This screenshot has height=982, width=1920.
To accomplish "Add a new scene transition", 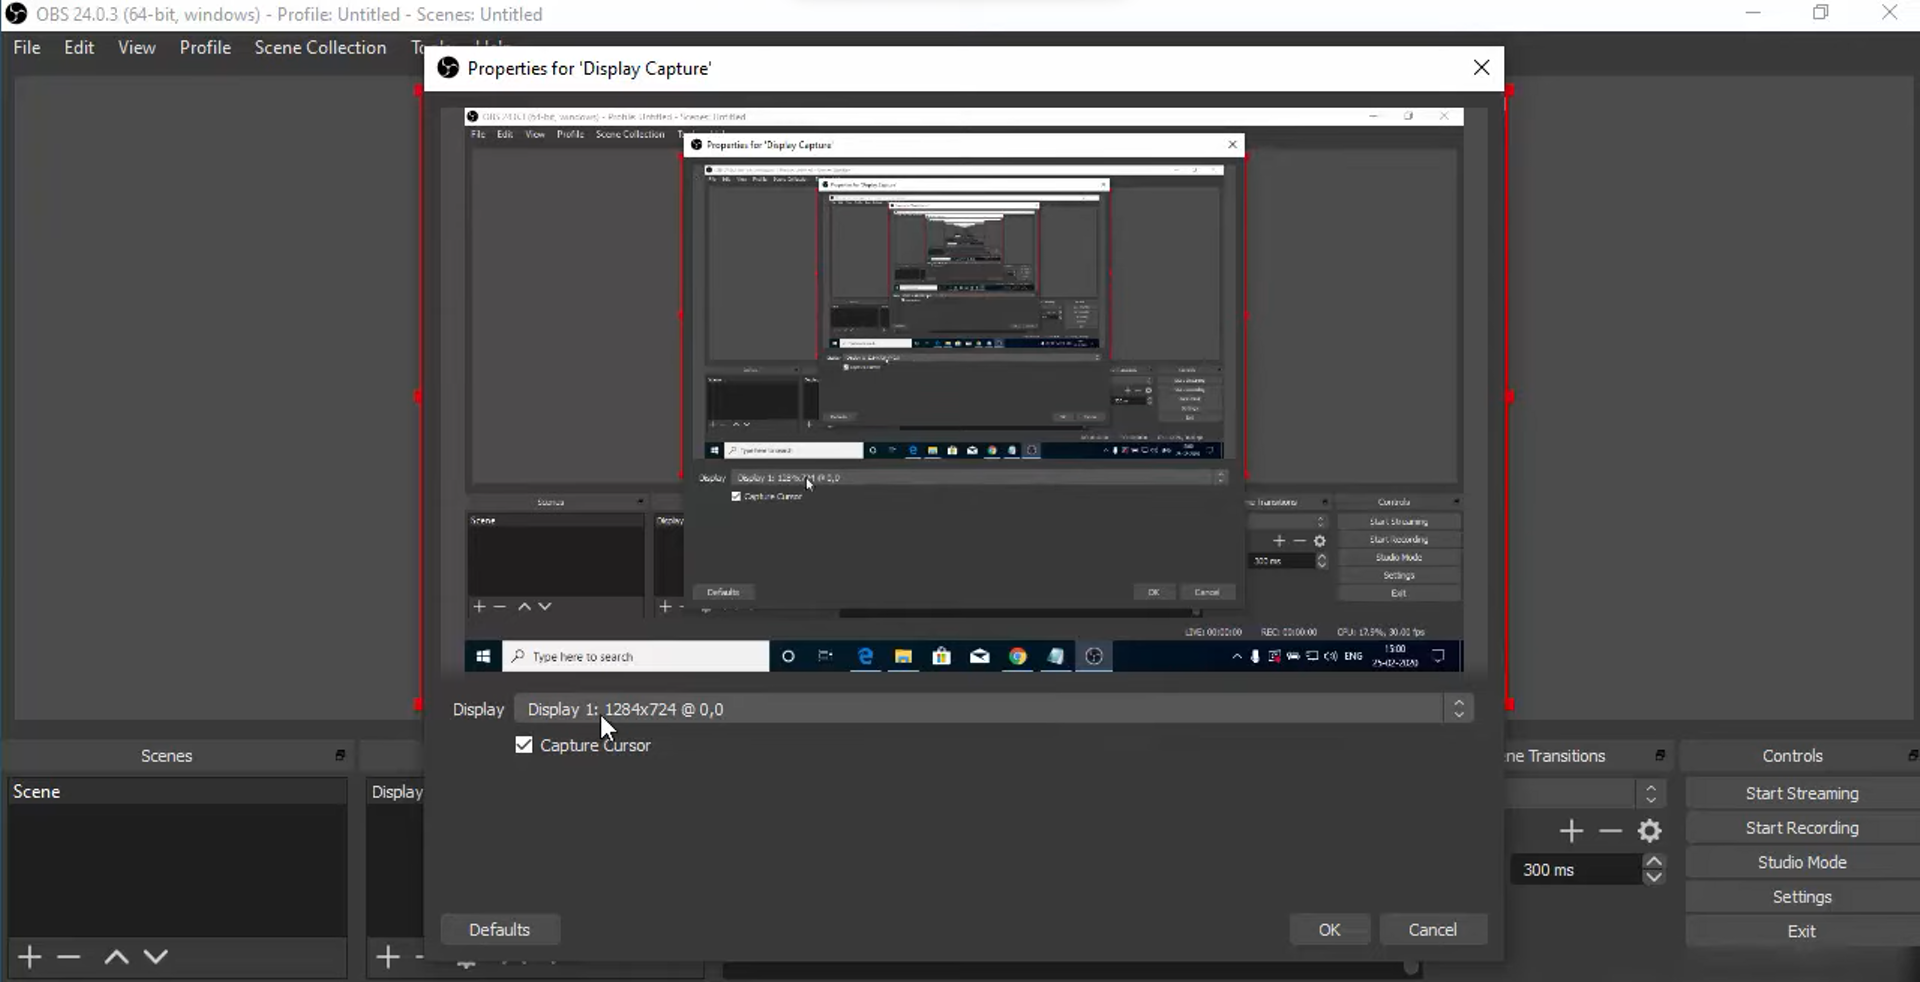I will point(1570,831).
